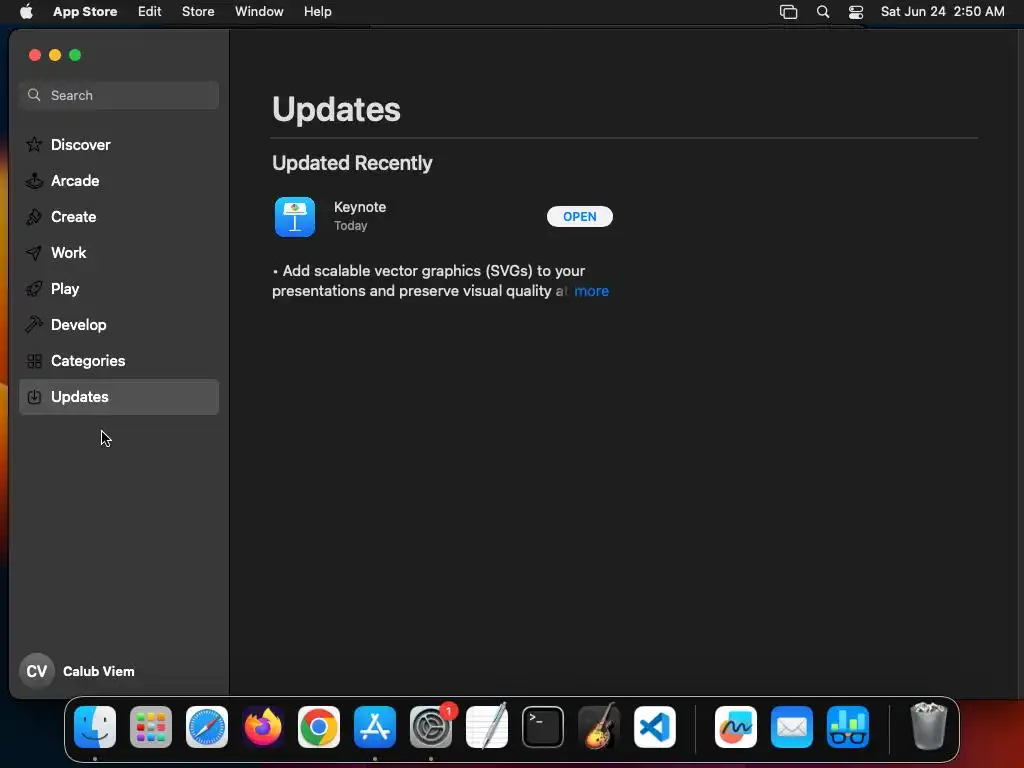1024x768 pixels.
Task: Click the Arcade joystick icon
Action: 34,181
